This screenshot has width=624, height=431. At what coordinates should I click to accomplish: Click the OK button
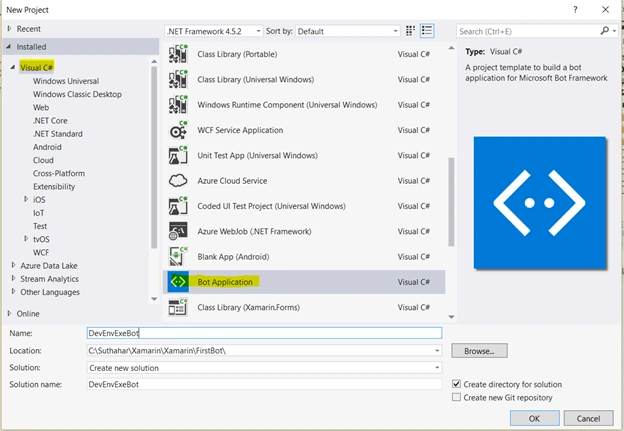click(x=534, y=418)
